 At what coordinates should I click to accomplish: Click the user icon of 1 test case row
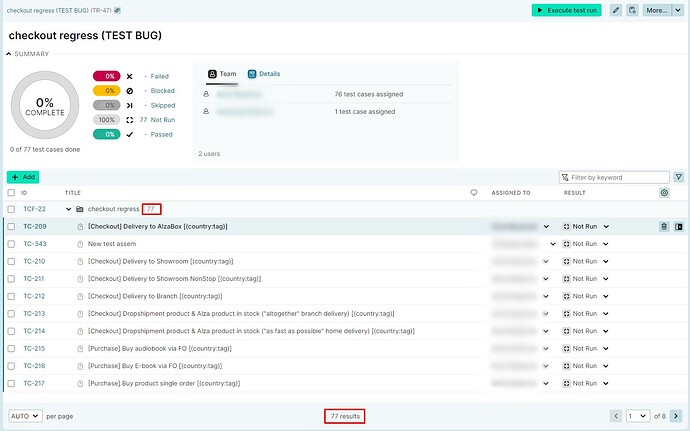point(206,111)
